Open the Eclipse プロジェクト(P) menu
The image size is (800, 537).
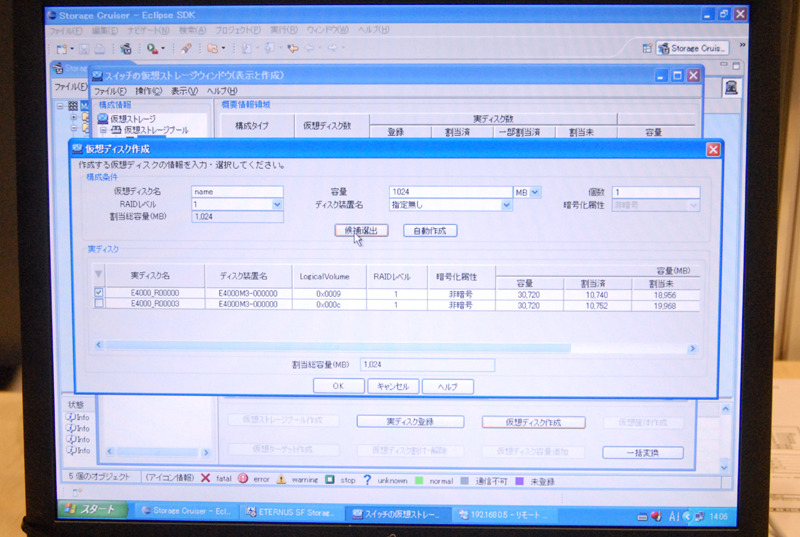[x=238, y=31]
